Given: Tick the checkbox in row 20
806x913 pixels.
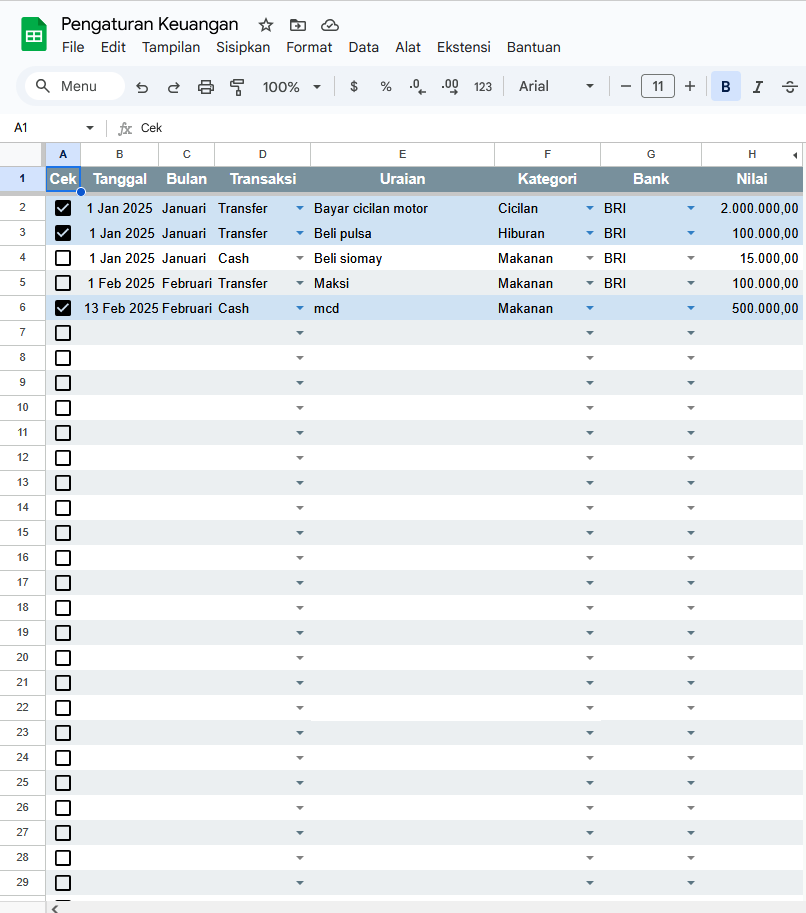Looking at the screenshot, I should point(63,658).
